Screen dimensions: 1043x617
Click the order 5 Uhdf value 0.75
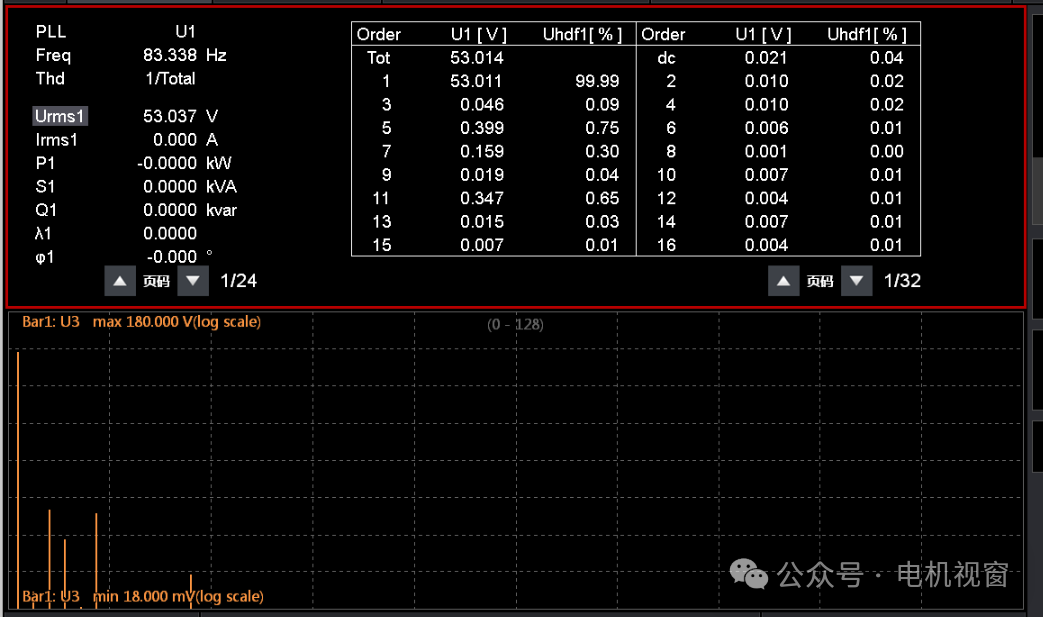coord(602,128)
